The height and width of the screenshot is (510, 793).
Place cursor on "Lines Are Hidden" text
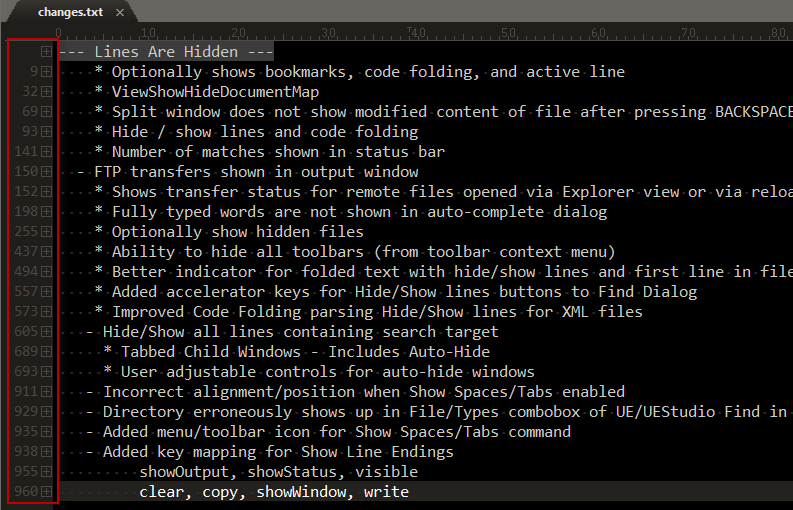[166, 52]
